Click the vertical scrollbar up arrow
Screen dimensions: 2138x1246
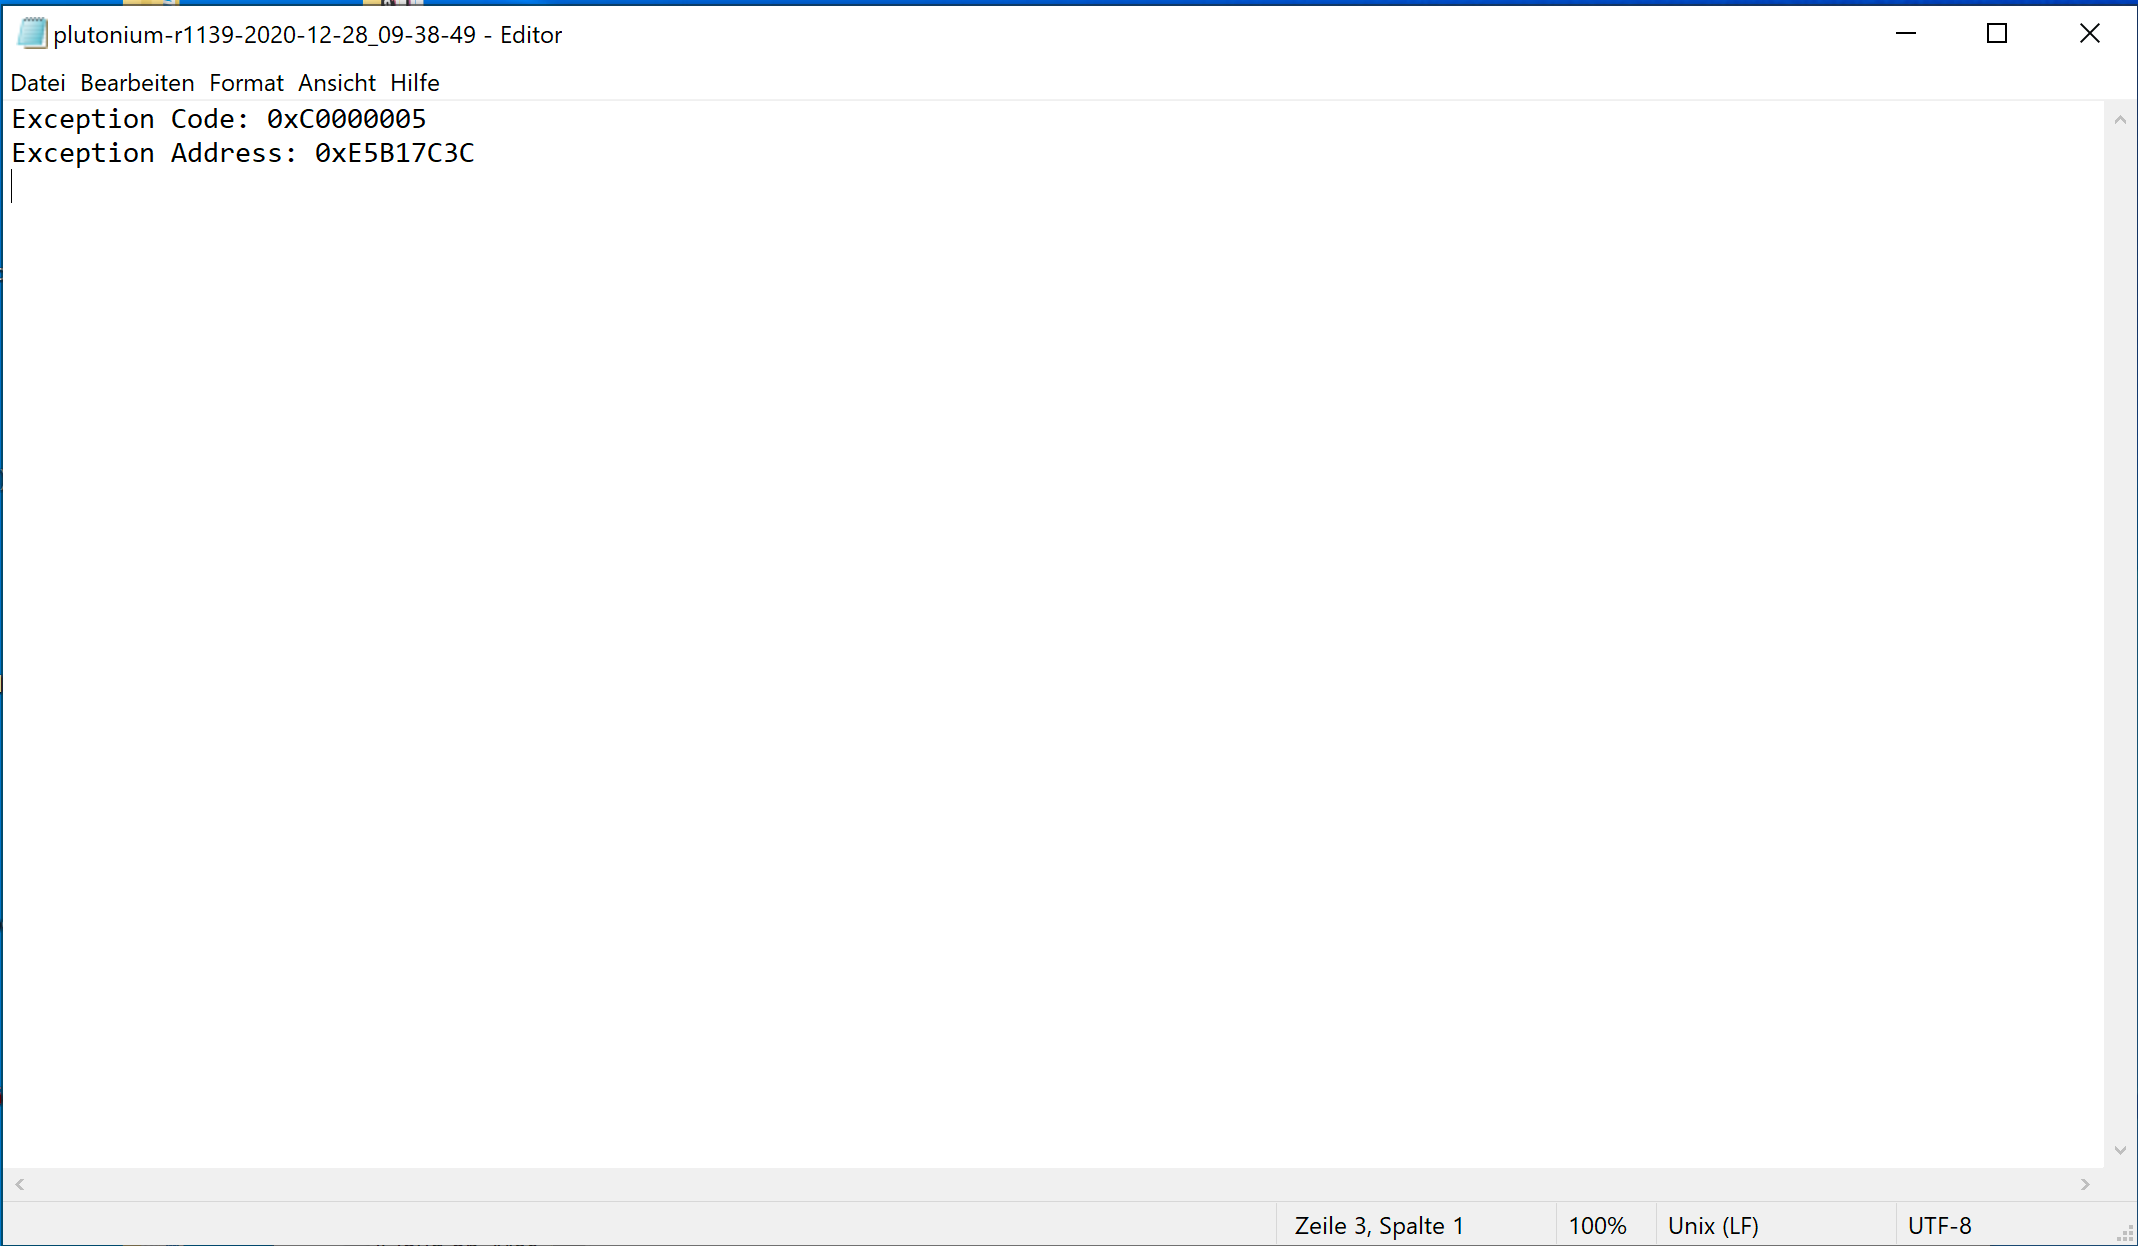click(x=2120, y=120)
